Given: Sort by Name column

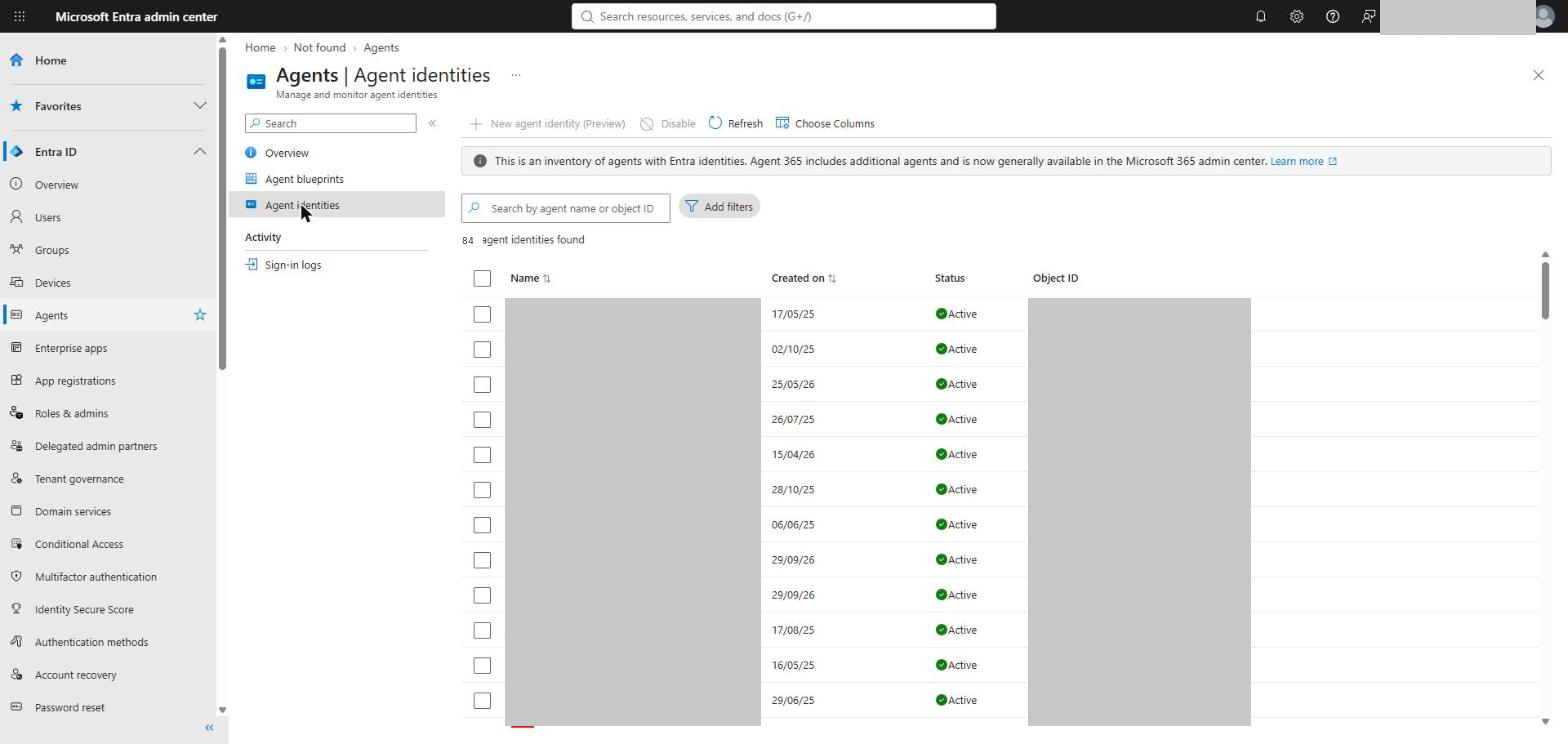Looking at the screenshot, I should (530, 278).
